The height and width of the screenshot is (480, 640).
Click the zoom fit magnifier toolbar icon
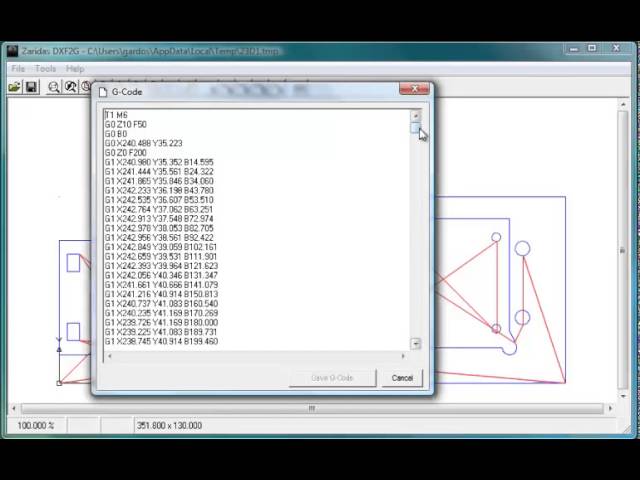tap(71, 87)
